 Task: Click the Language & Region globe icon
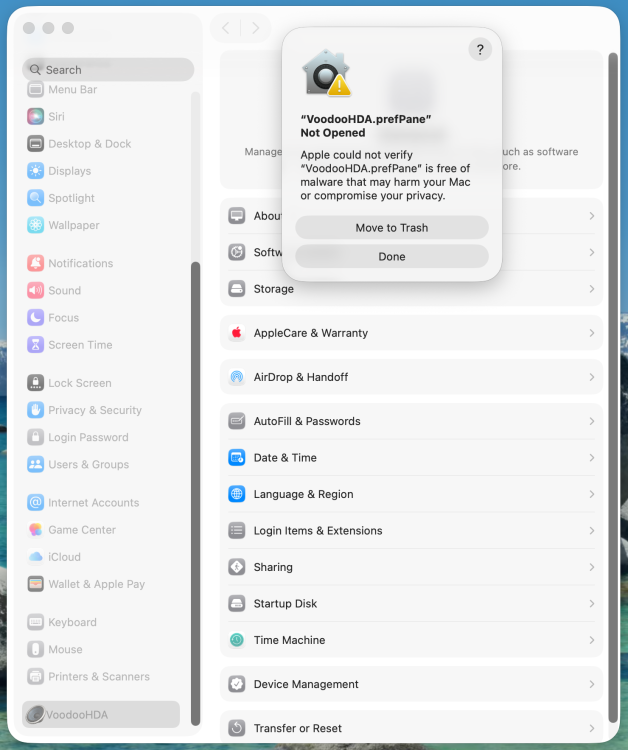click(236, 494)
